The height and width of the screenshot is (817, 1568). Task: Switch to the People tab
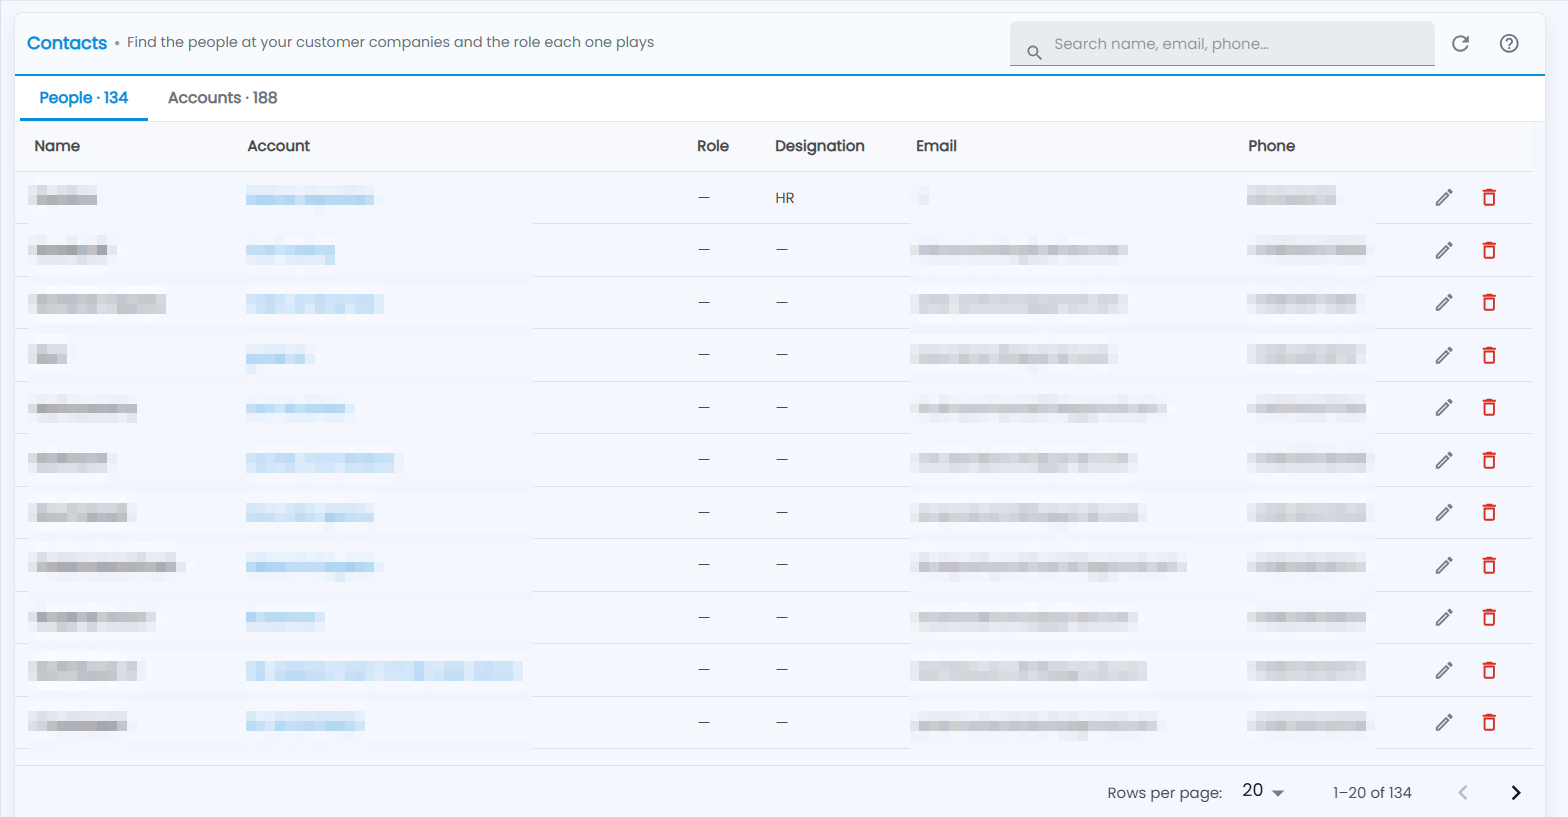point(84,98)
